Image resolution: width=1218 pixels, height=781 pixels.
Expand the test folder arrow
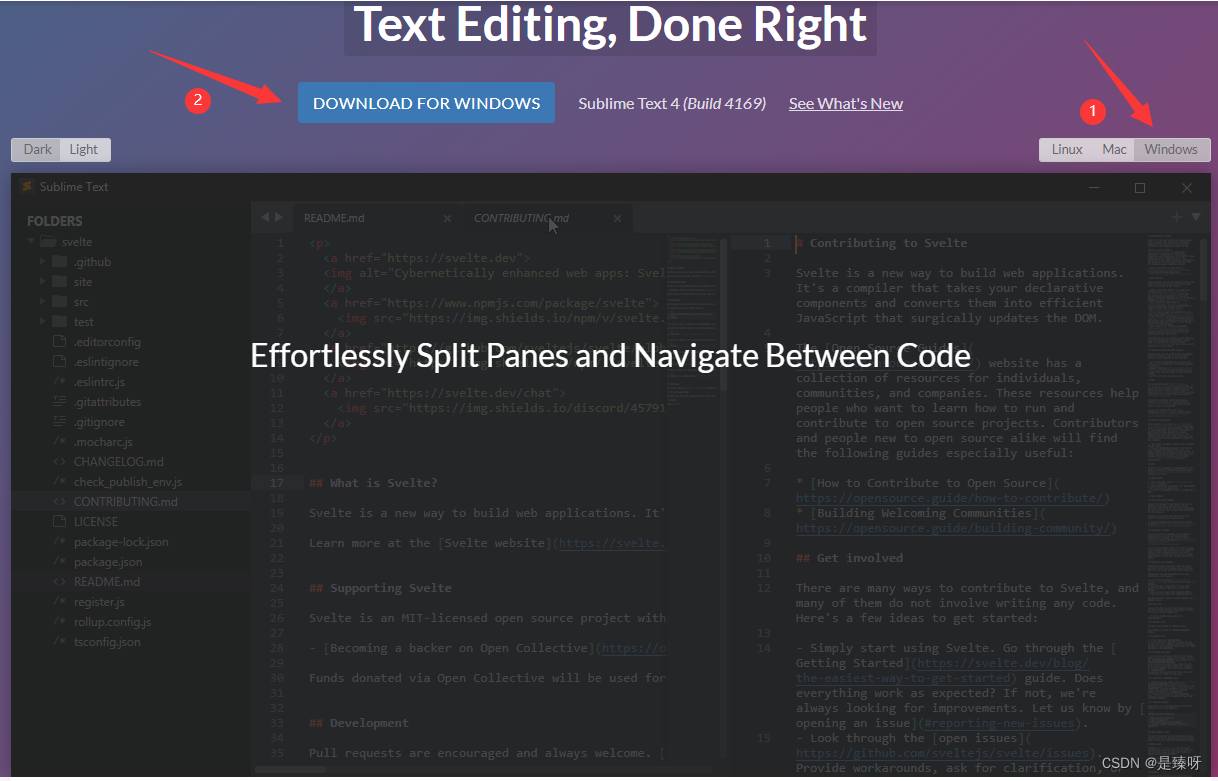coord(43,322)
